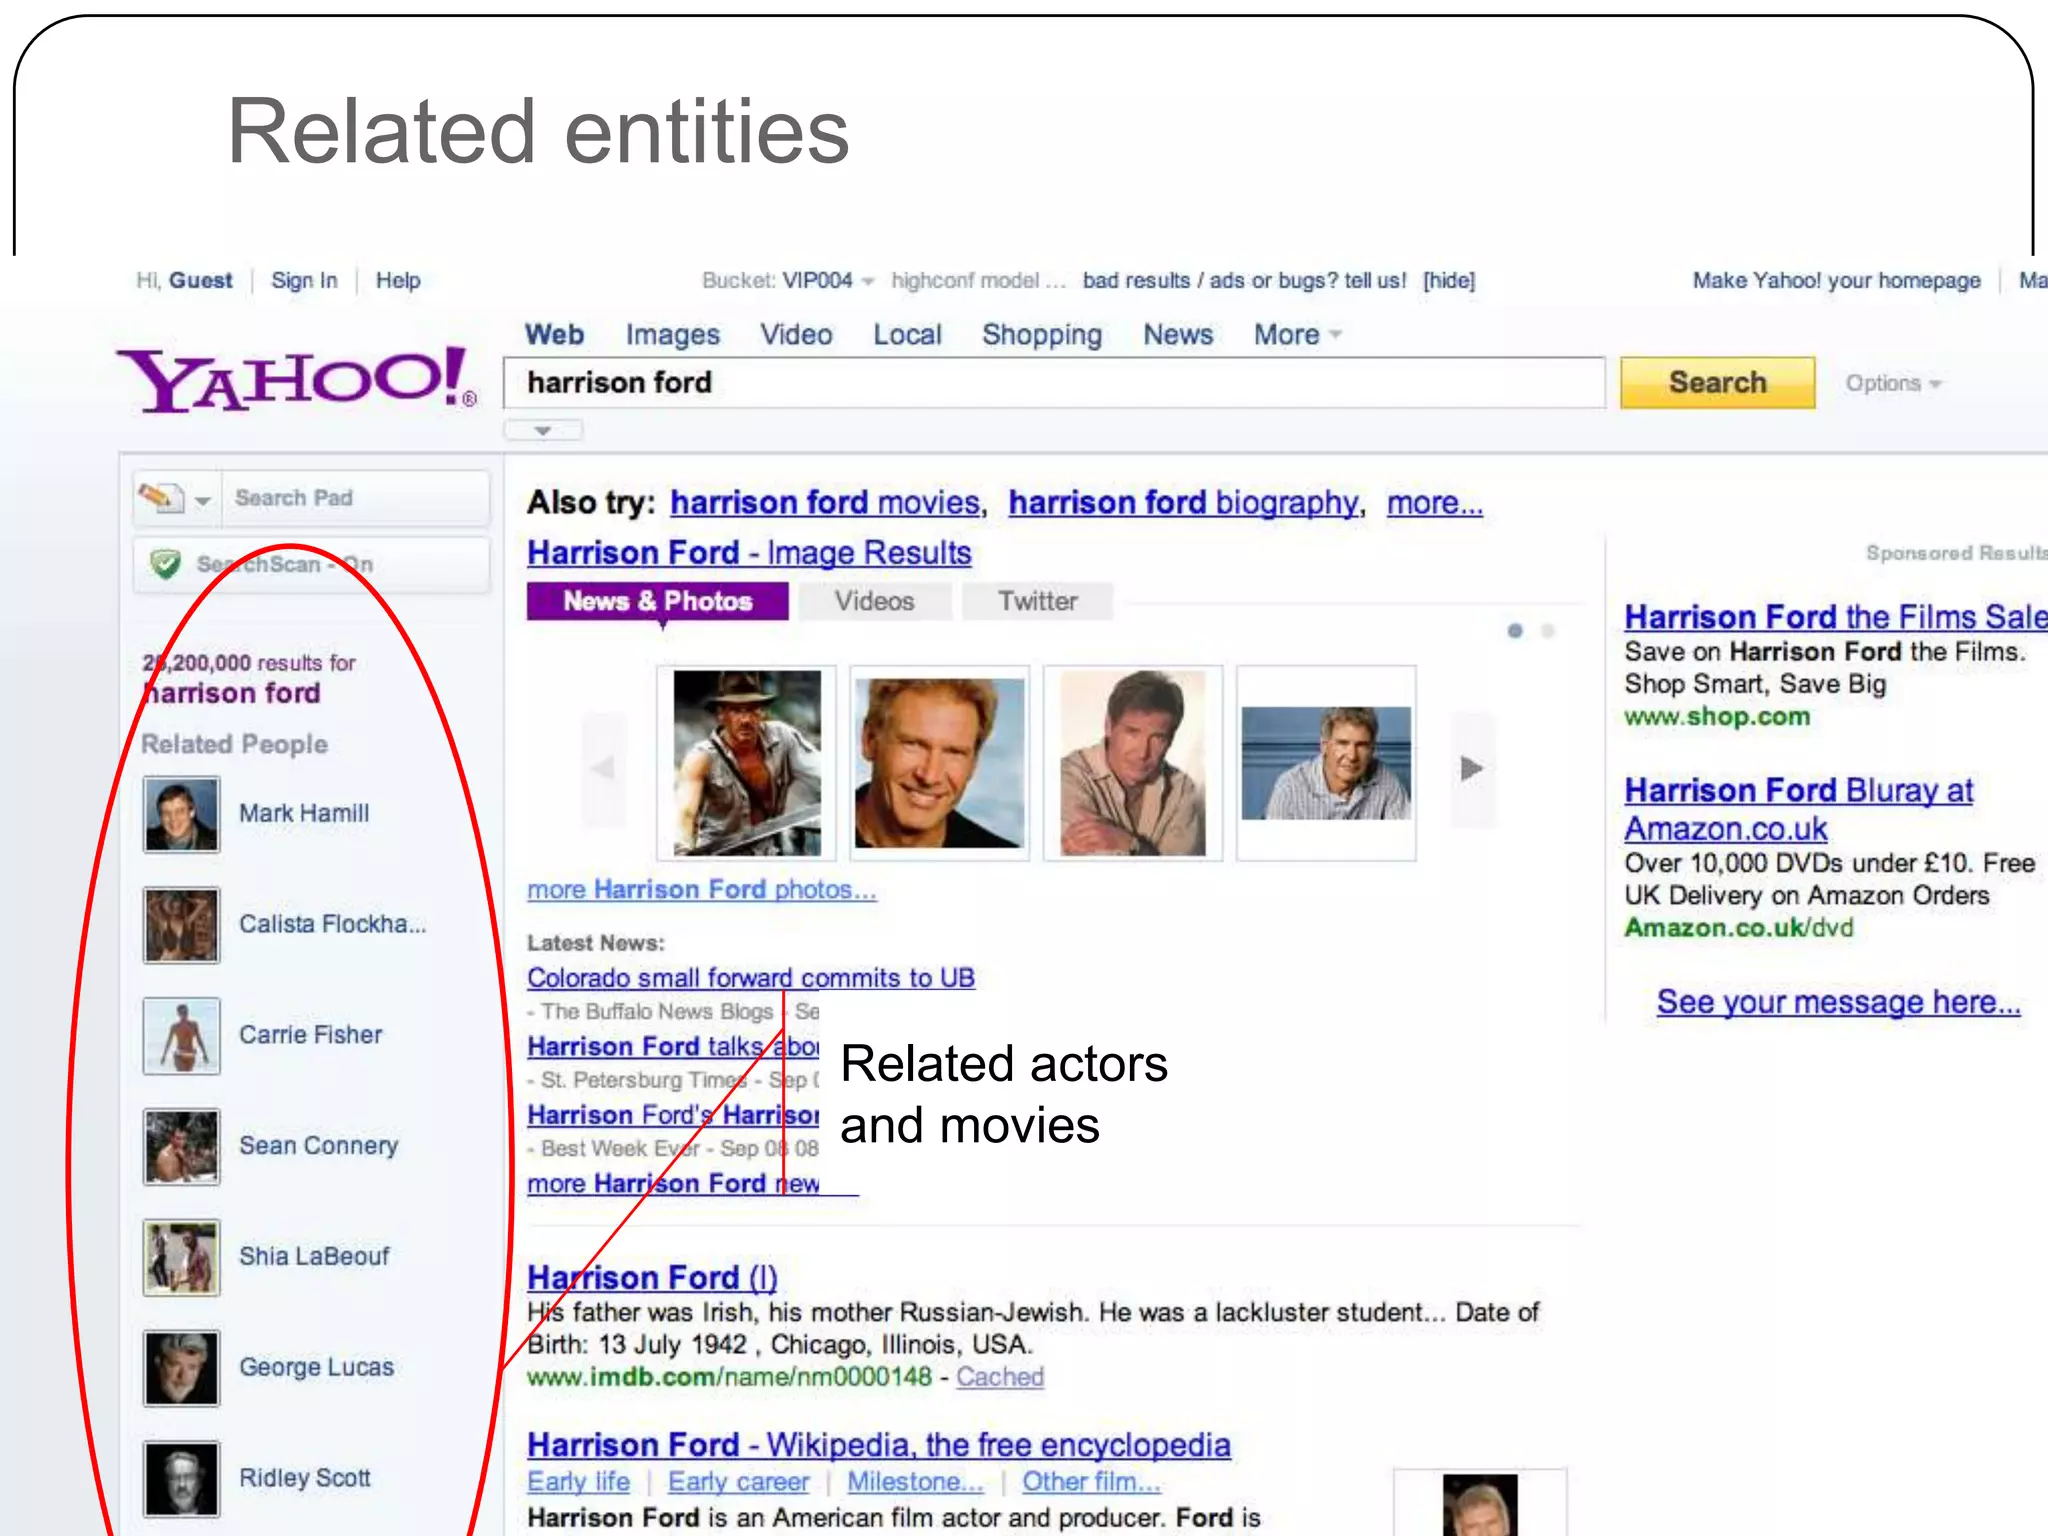Open the blue-background photo thumbnail
This screenshot has height=1536, width=2048.
tap(1326, 763)
